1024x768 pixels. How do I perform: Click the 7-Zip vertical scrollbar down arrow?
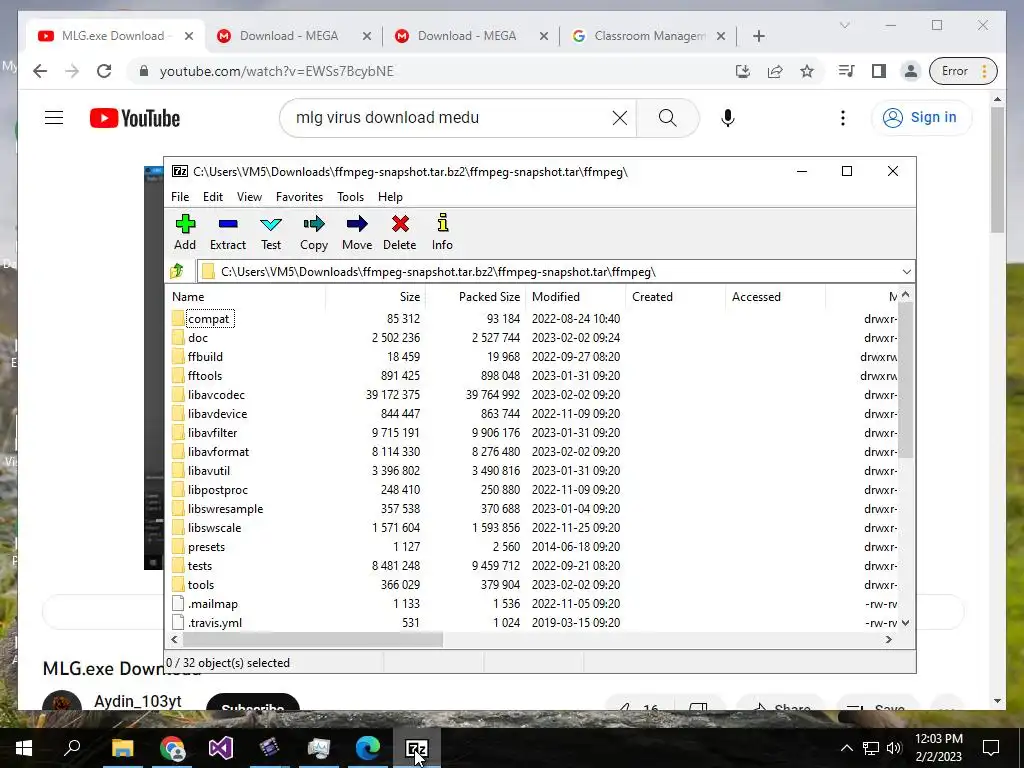click(906, 622)
